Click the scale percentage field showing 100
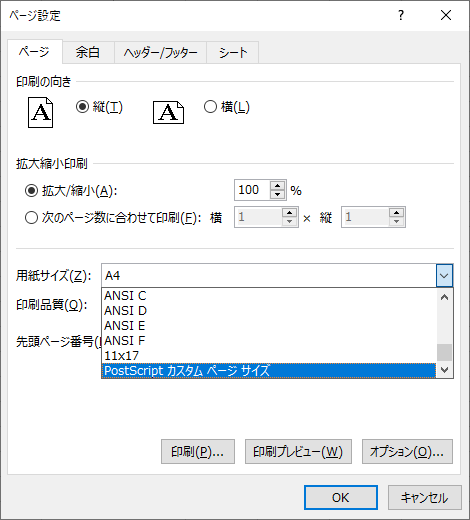 coord(253,190)
